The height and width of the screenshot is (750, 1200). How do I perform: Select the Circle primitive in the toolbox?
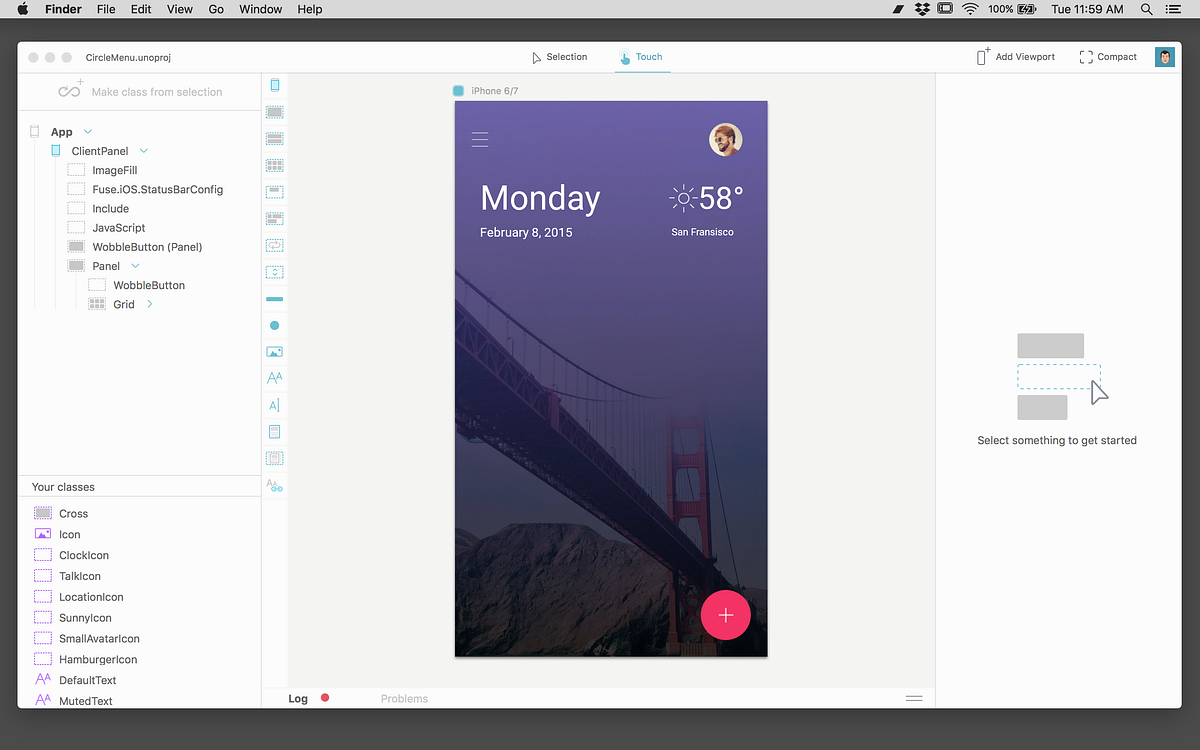click(x=274, y=325)
